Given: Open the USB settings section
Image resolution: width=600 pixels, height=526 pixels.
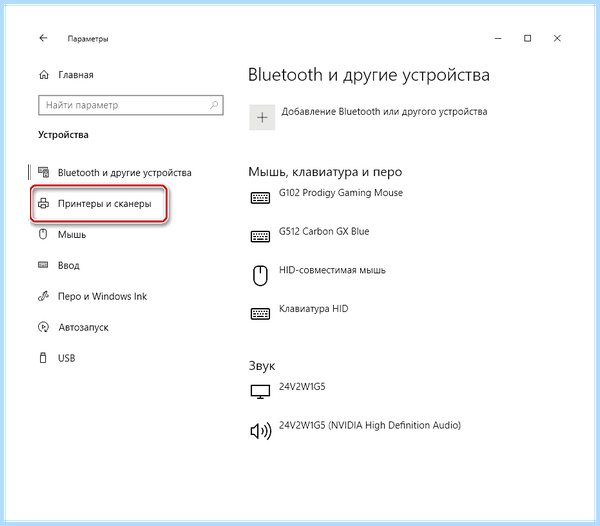Looking at the screenshot, I should (x=67, y=358).
